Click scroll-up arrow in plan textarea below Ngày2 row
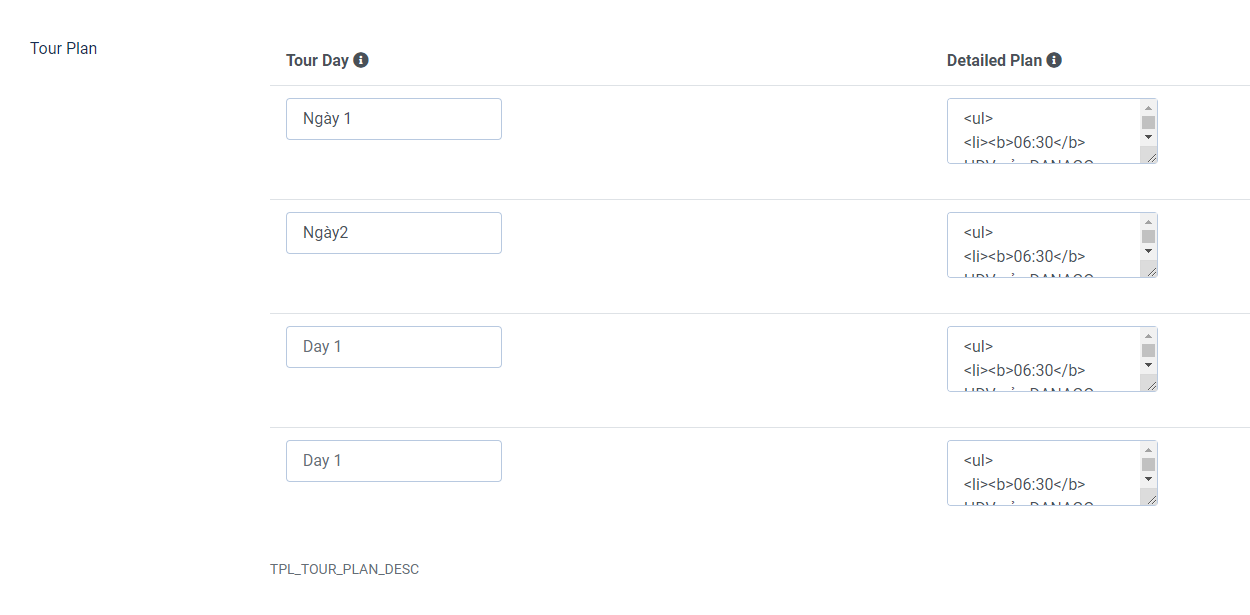The width and height of the screenshot is (1250, 615). (1148, 336)
